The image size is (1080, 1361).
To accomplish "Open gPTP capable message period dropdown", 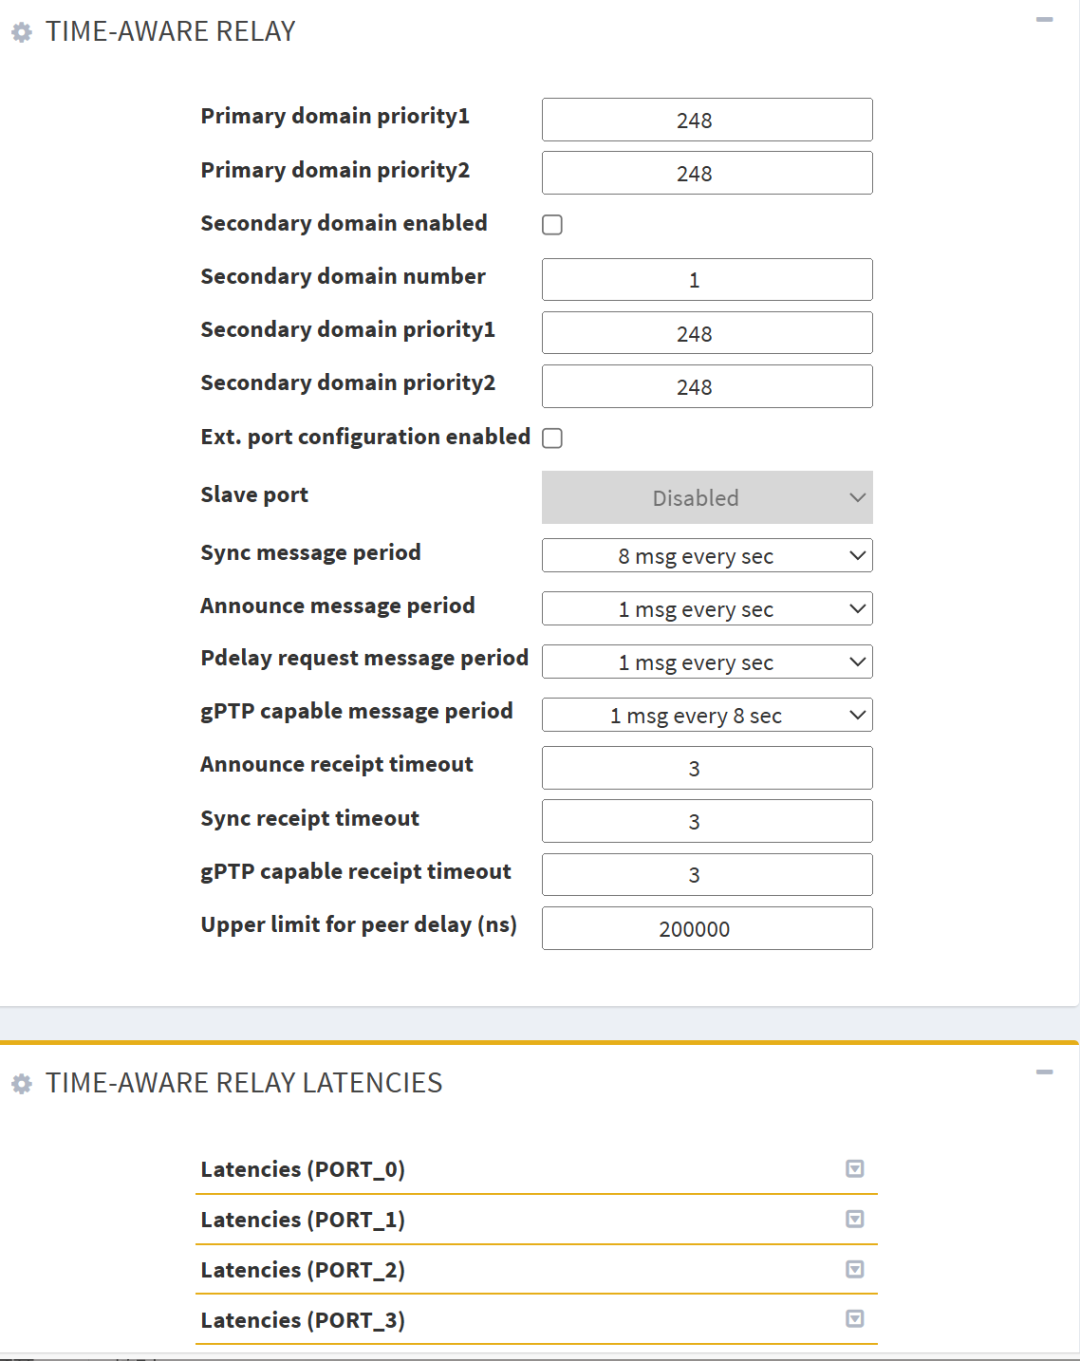I will (706, 715).
